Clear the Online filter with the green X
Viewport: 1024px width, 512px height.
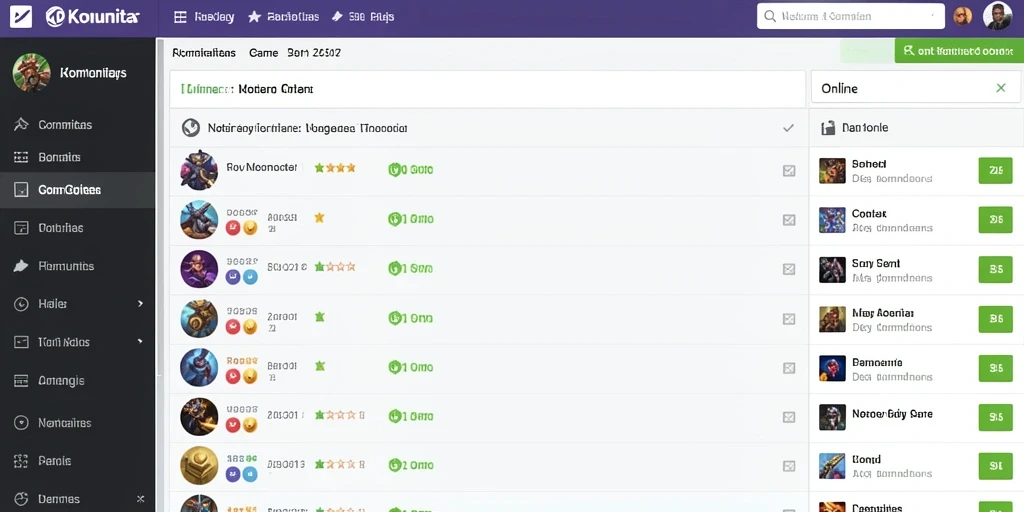click(1000, 88)
